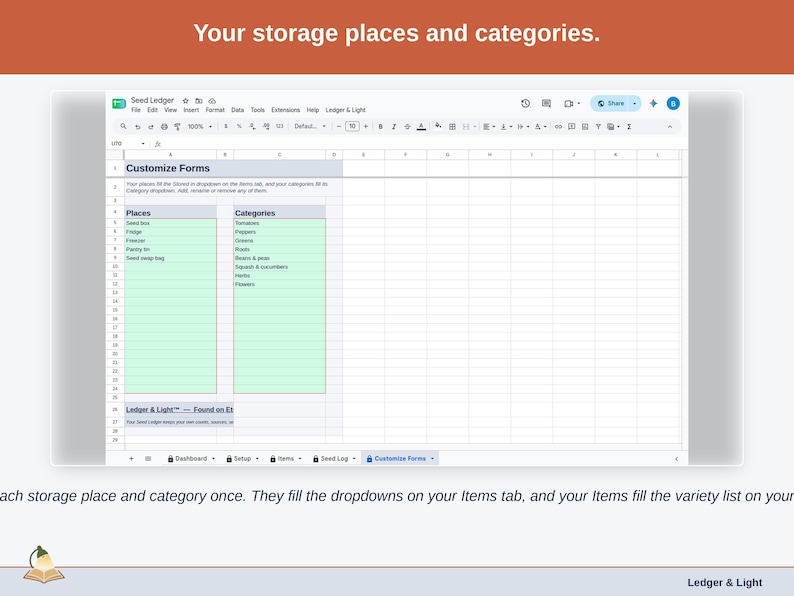794x596 pixels.
Task: Click the merge cells icon
Action: click(x=466, y=127)
